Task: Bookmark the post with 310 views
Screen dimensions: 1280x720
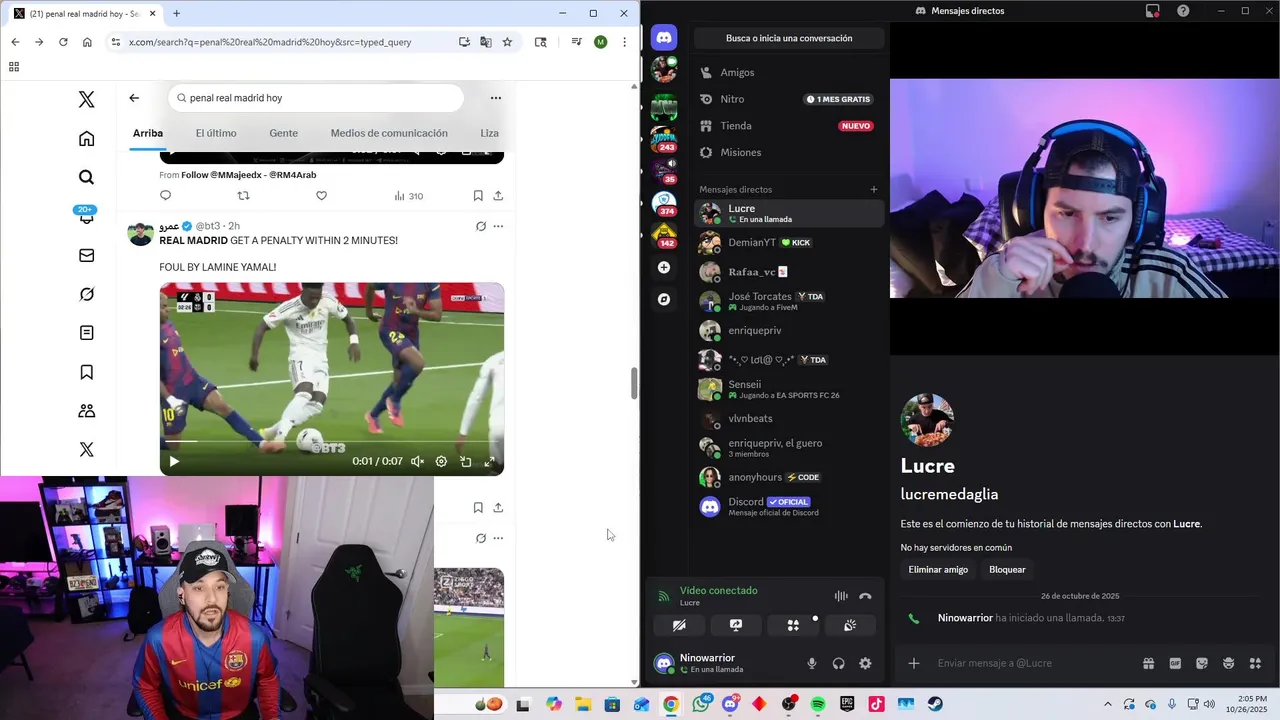Action: pyautogui.click(x=478, y=196)
